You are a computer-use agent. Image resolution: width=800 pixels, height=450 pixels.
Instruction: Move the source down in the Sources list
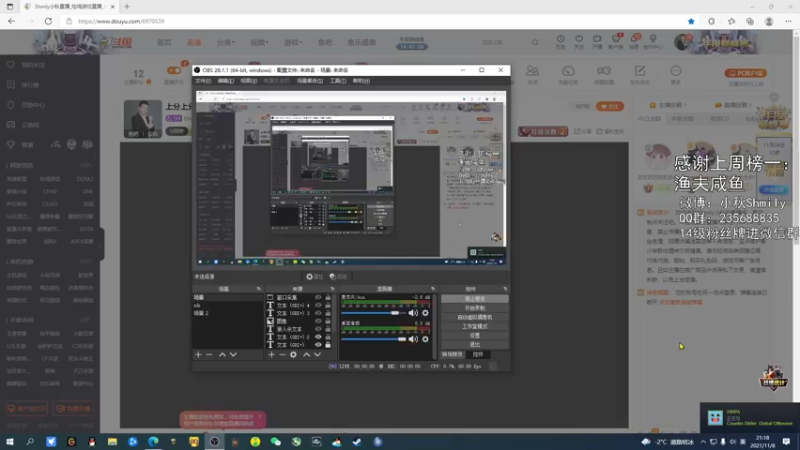coord(317,355)
